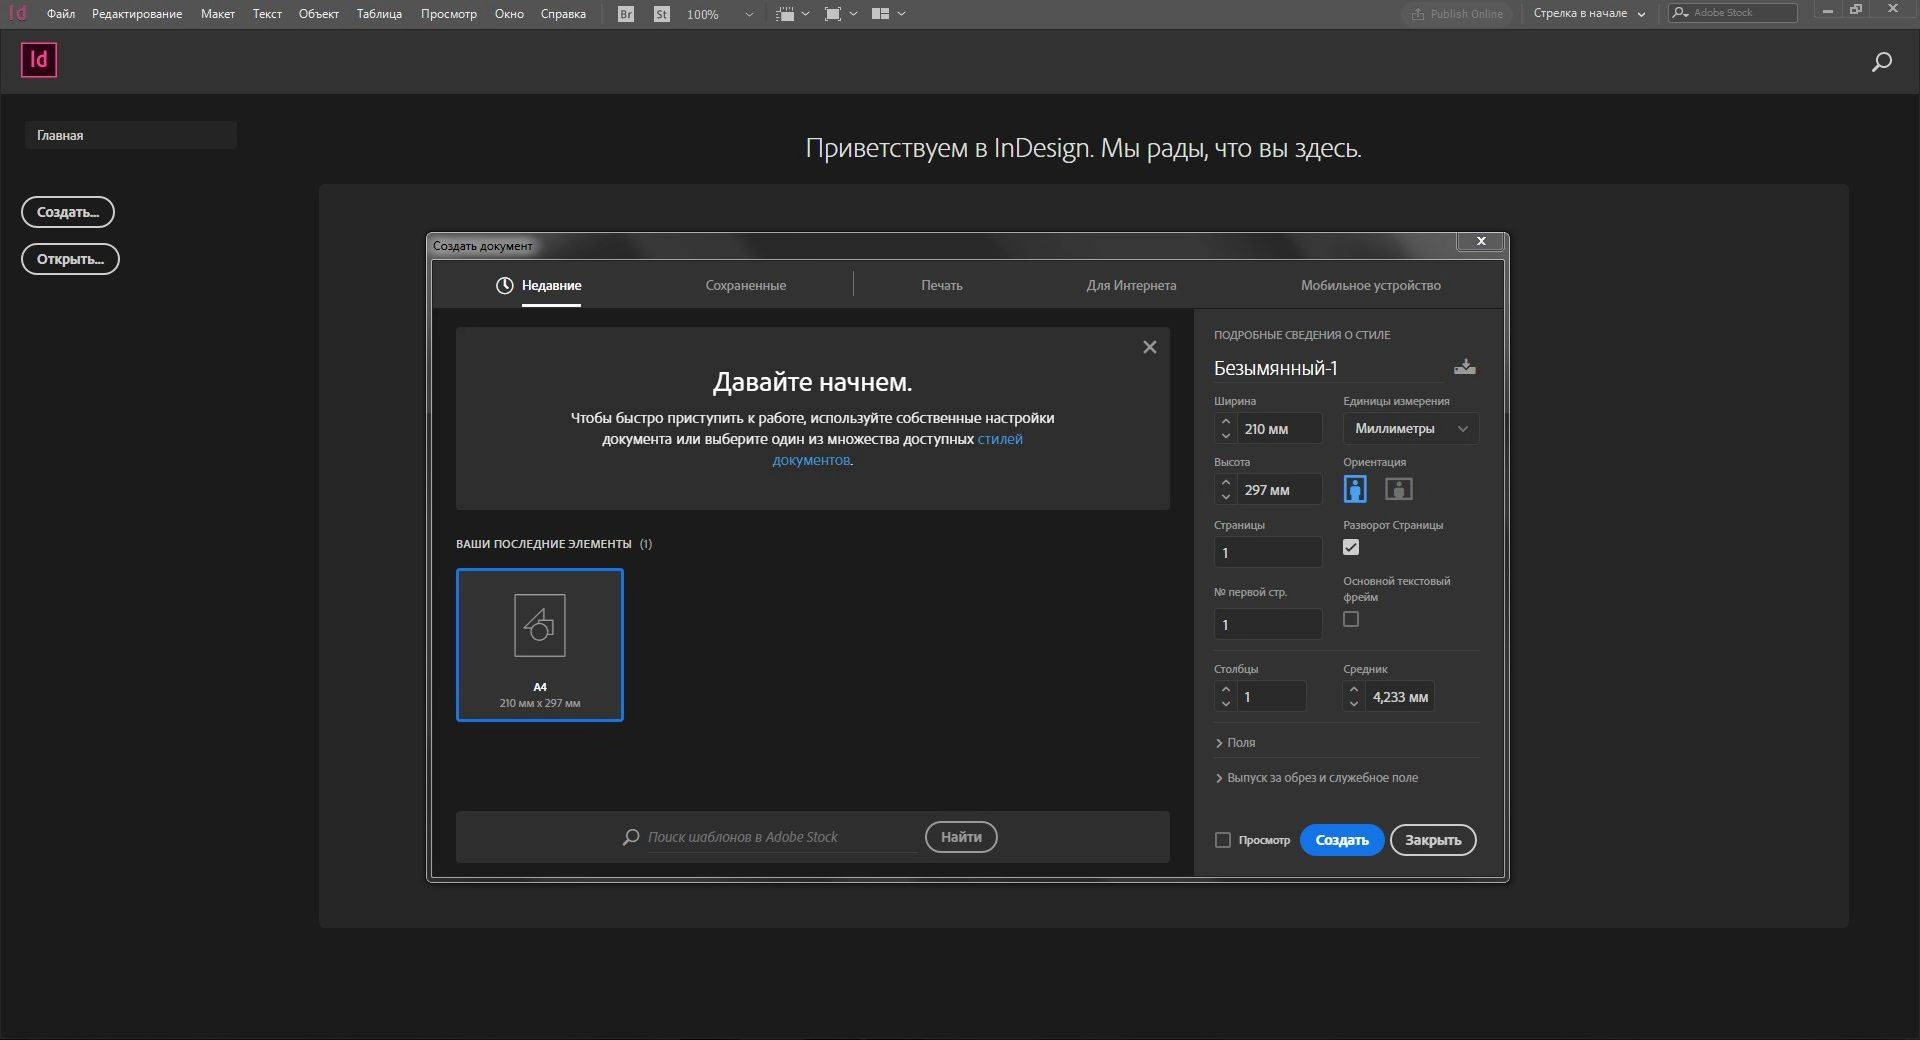Click the Средник input field (4,233 мм)
The image size is (1920, 1040).
coord(1400,697)
